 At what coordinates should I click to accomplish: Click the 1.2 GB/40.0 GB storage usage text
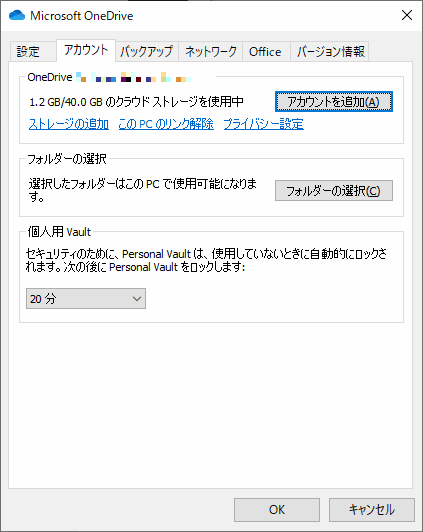pyautogui.click(x=136, y=102)
